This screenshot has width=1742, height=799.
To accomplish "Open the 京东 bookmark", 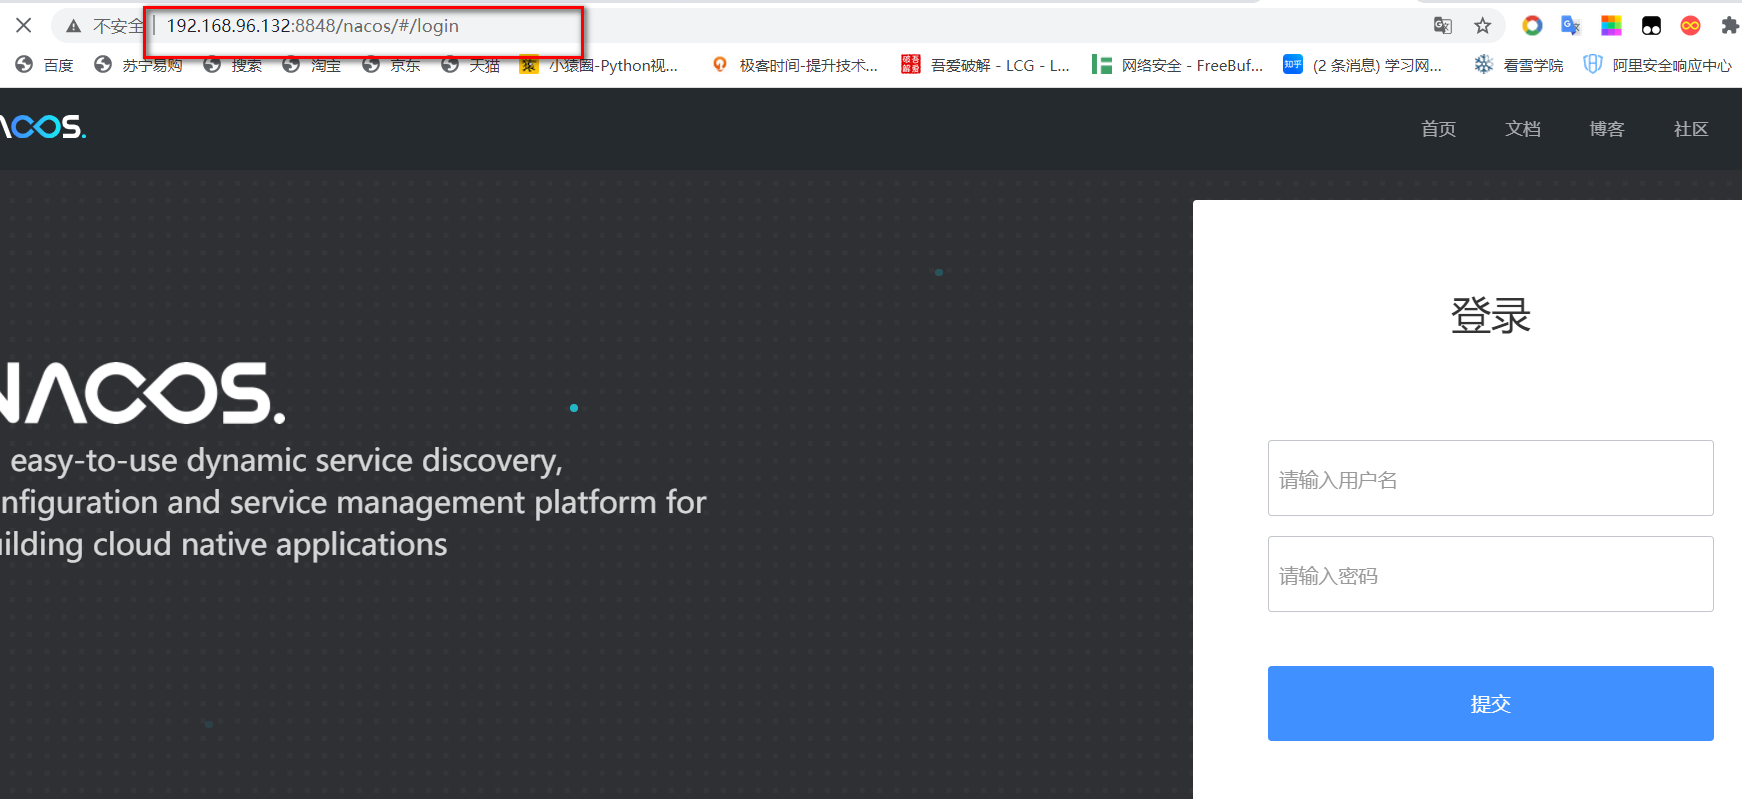I will pyautogui.click(x=391, y=65).
